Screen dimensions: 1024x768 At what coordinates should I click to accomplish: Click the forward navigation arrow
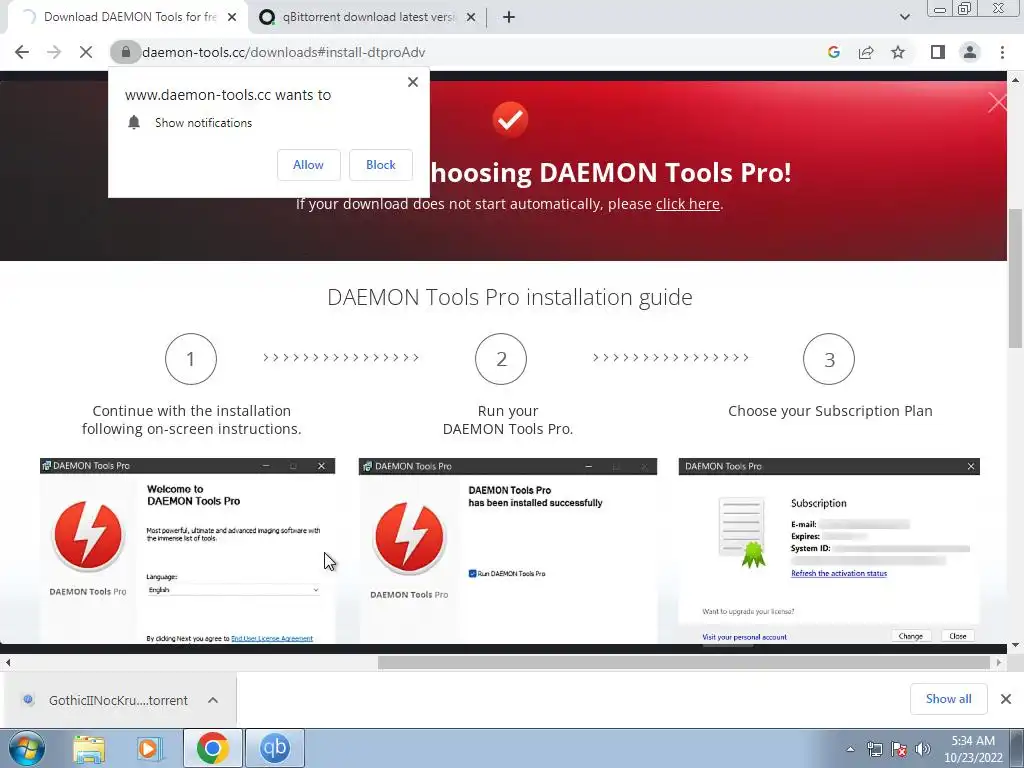pyautogui.click(x=54, y=52)
